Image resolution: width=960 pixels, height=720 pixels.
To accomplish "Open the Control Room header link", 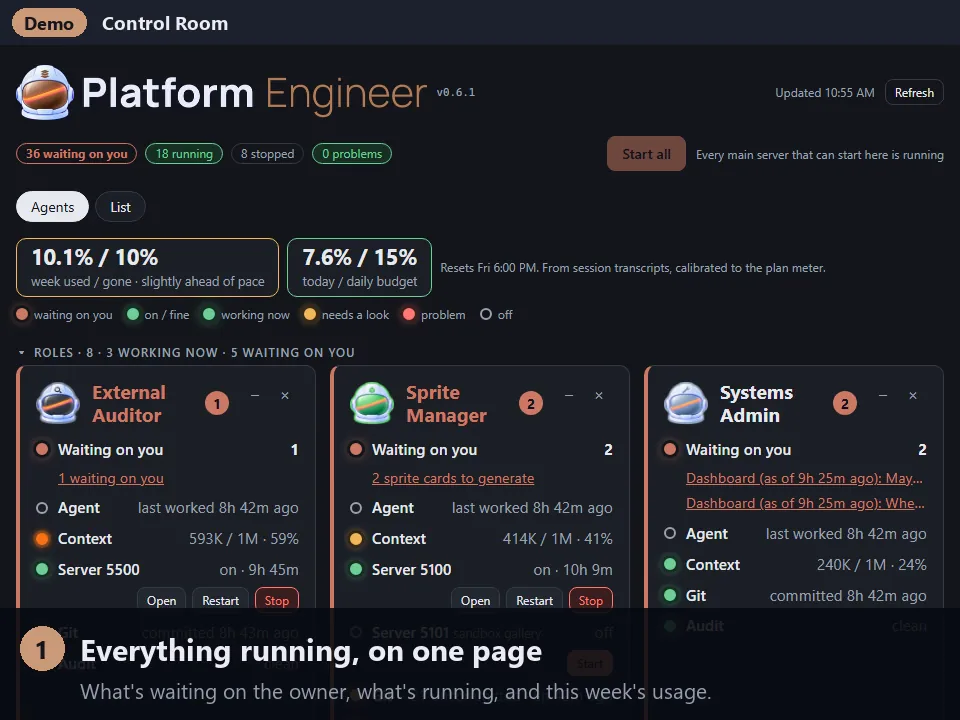I will pos(165,23).
